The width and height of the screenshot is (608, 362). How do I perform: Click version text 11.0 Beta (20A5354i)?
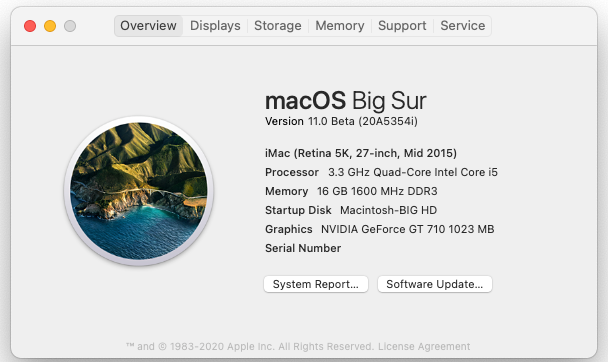[x=363, y=121]
